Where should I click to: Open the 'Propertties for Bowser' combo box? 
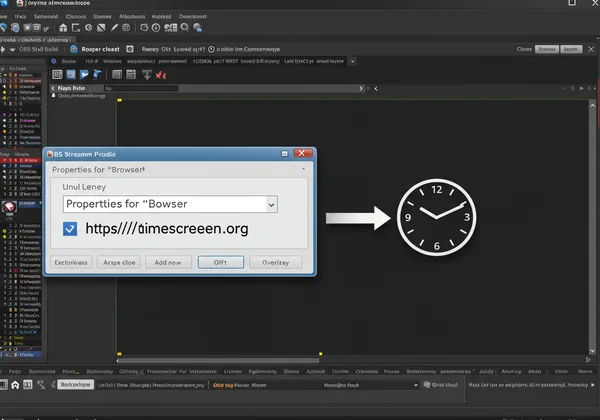[x=170, y=204]
